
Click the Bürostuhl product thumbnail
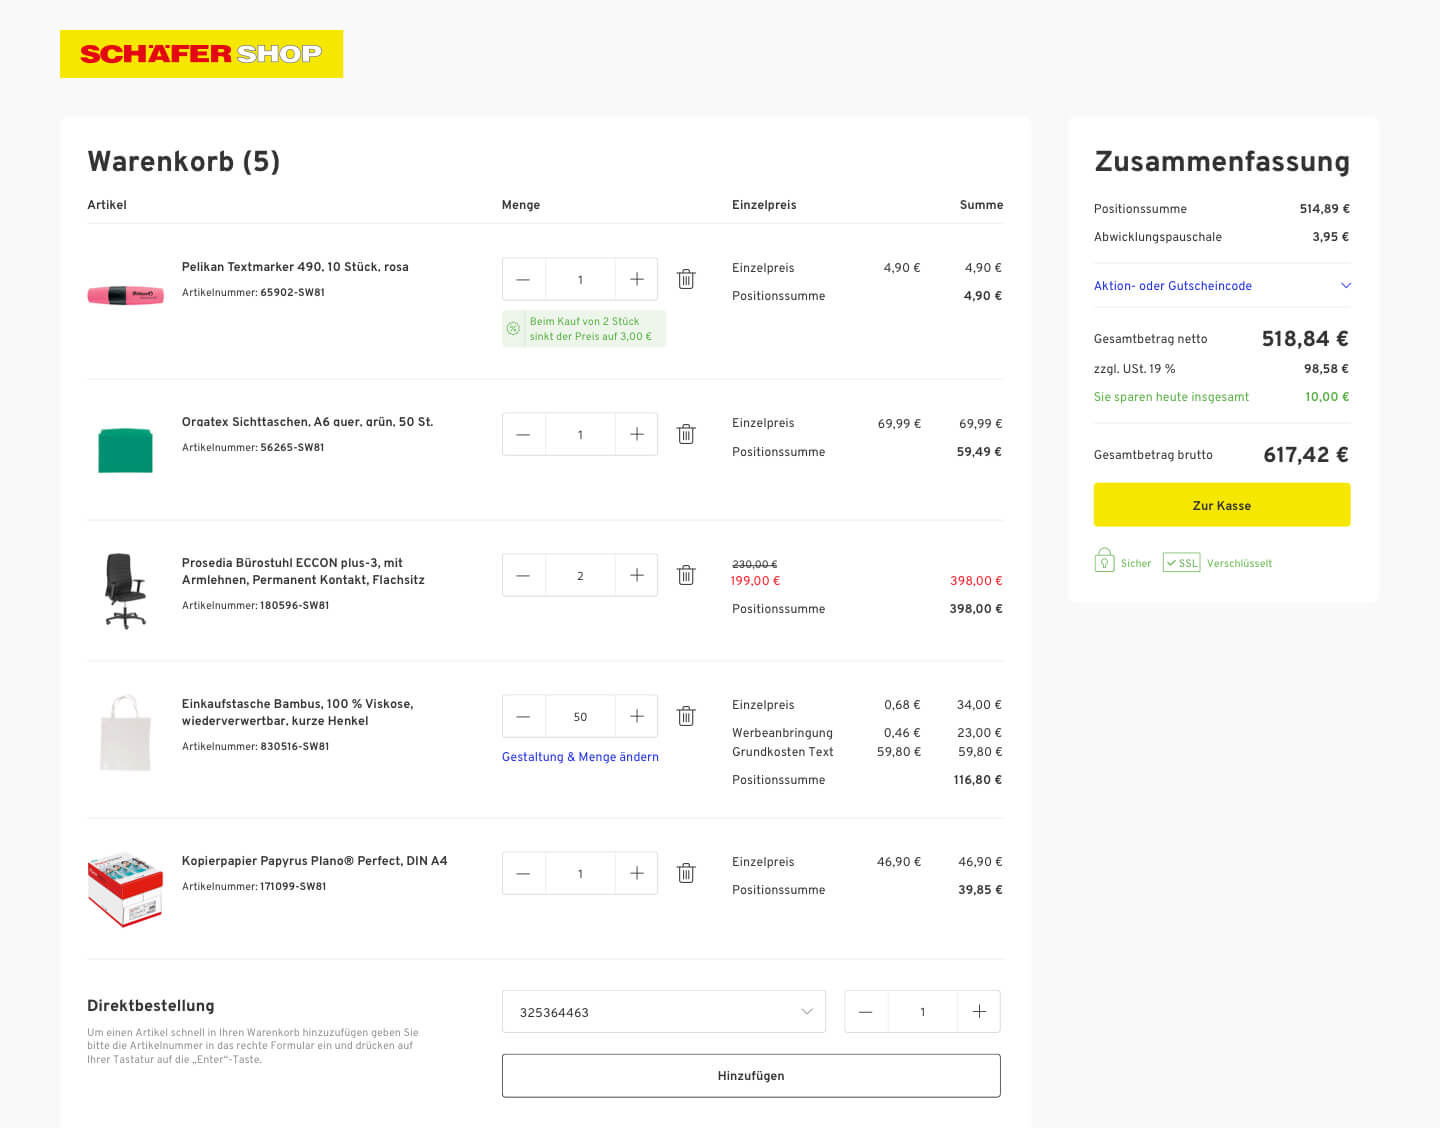coord(125,590)
